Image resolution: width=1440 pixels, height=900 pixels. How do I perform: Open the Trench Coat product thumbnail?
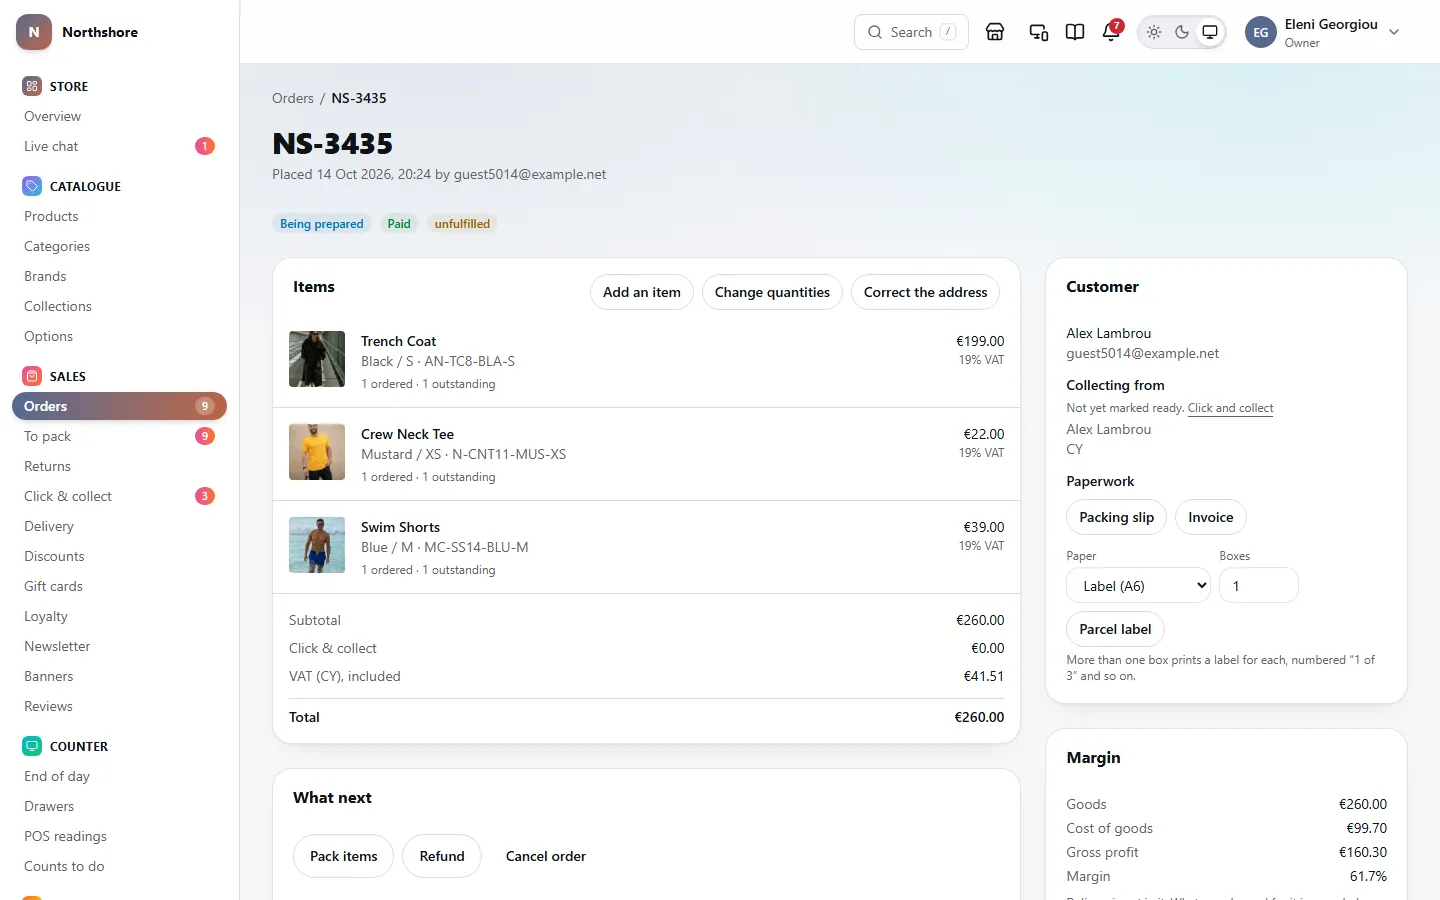(317, 359)
